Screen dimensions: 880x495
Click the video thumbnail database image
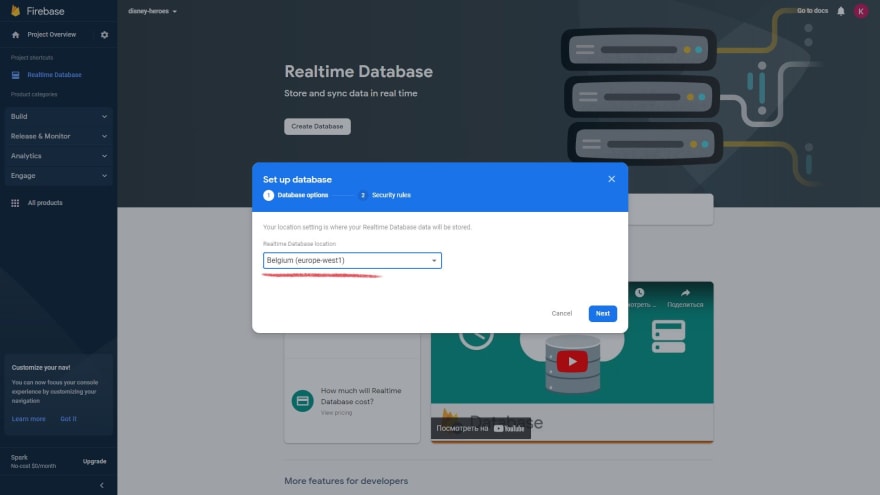coord(572,363)
